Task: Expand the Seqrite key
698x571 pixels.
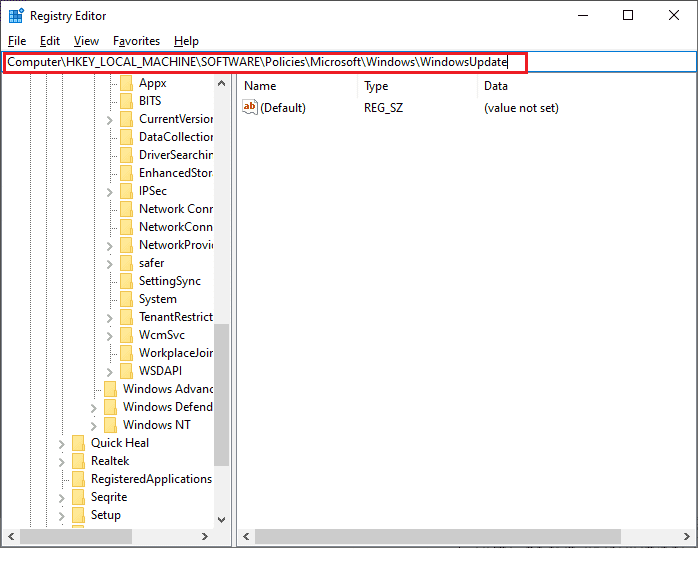Action: (x=61, y=498)
